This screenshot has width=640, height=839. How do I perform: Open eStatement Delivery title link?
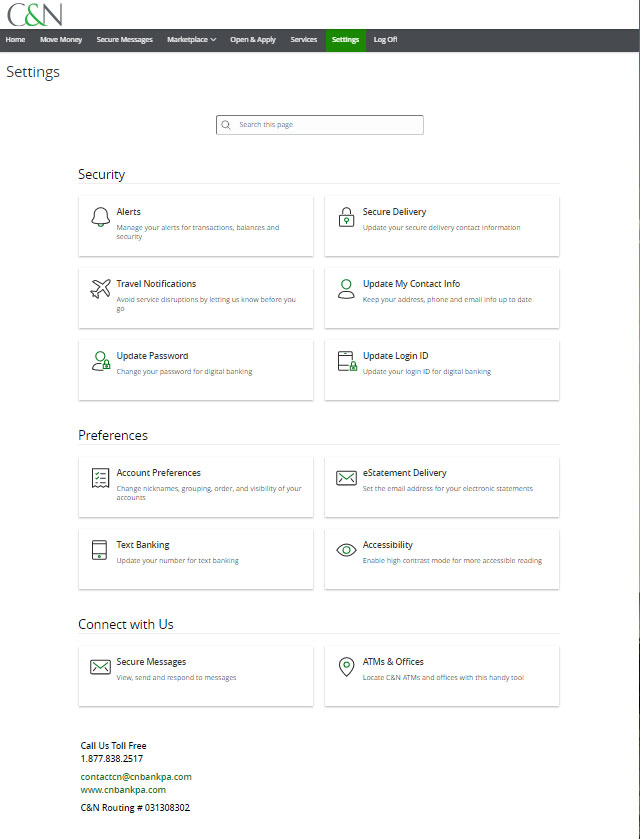pos(405,472)
